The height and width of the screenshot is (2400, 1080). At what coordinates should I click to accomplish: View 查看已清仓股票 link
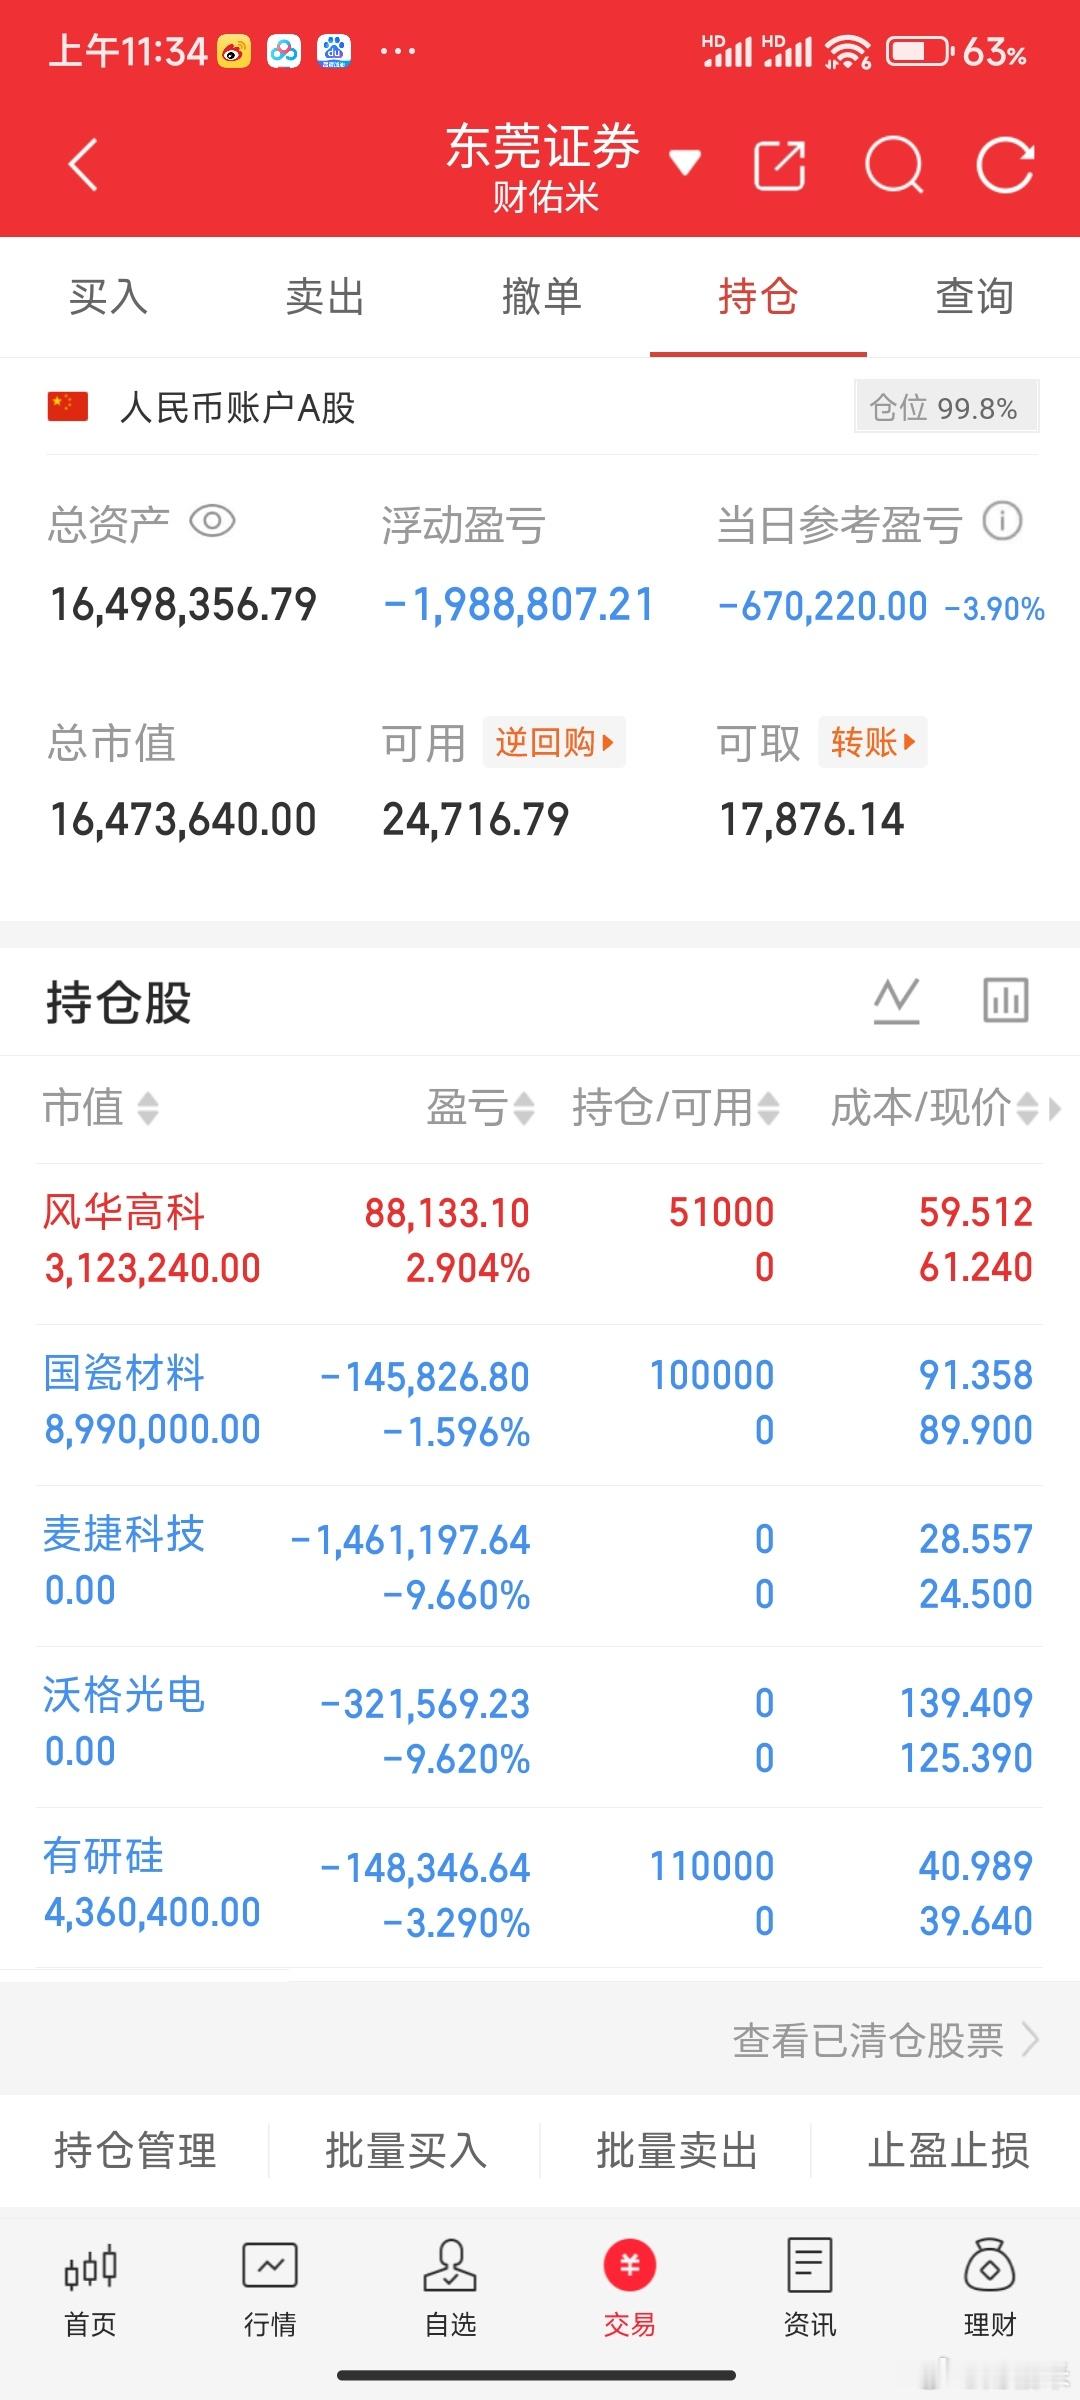[x=886, y=2040]
